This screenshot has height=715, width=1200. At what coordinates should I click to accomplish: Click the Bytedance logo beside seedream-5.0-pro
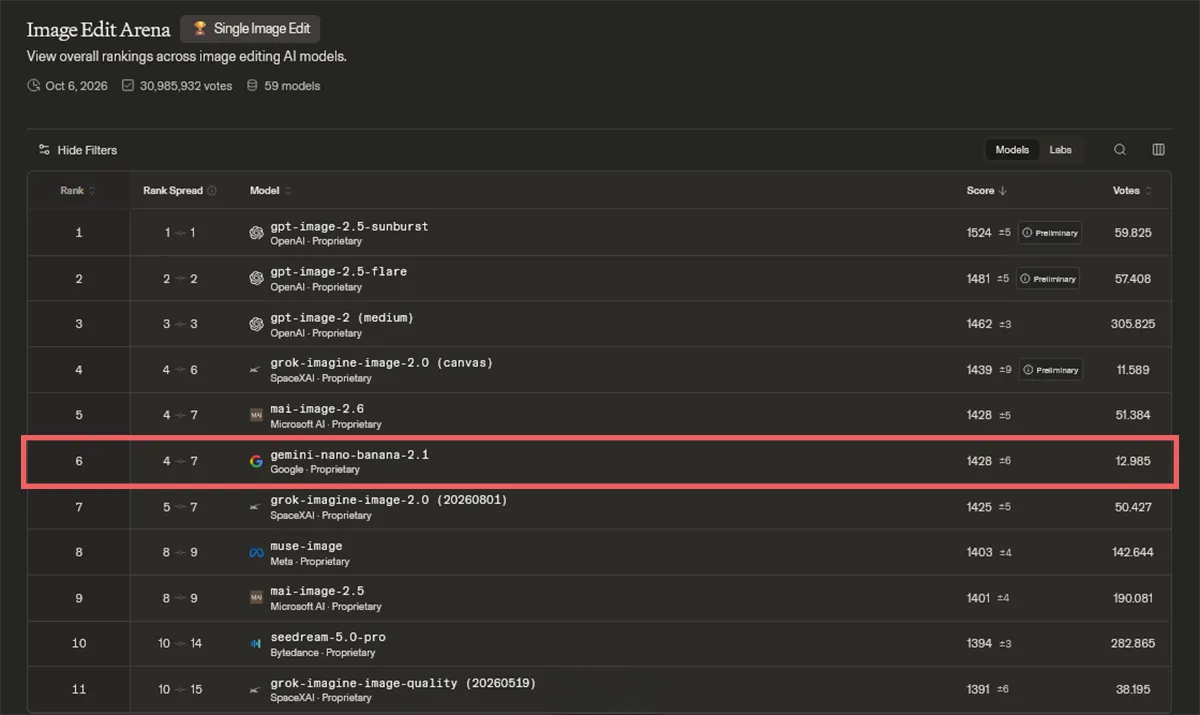tap(256, 644)
